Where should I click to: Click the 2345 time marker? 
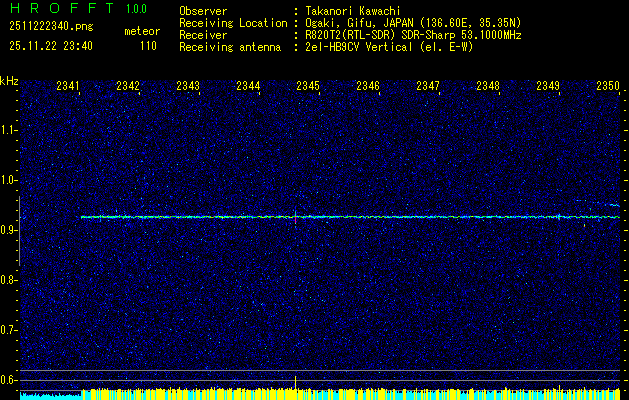pos(308,85)
